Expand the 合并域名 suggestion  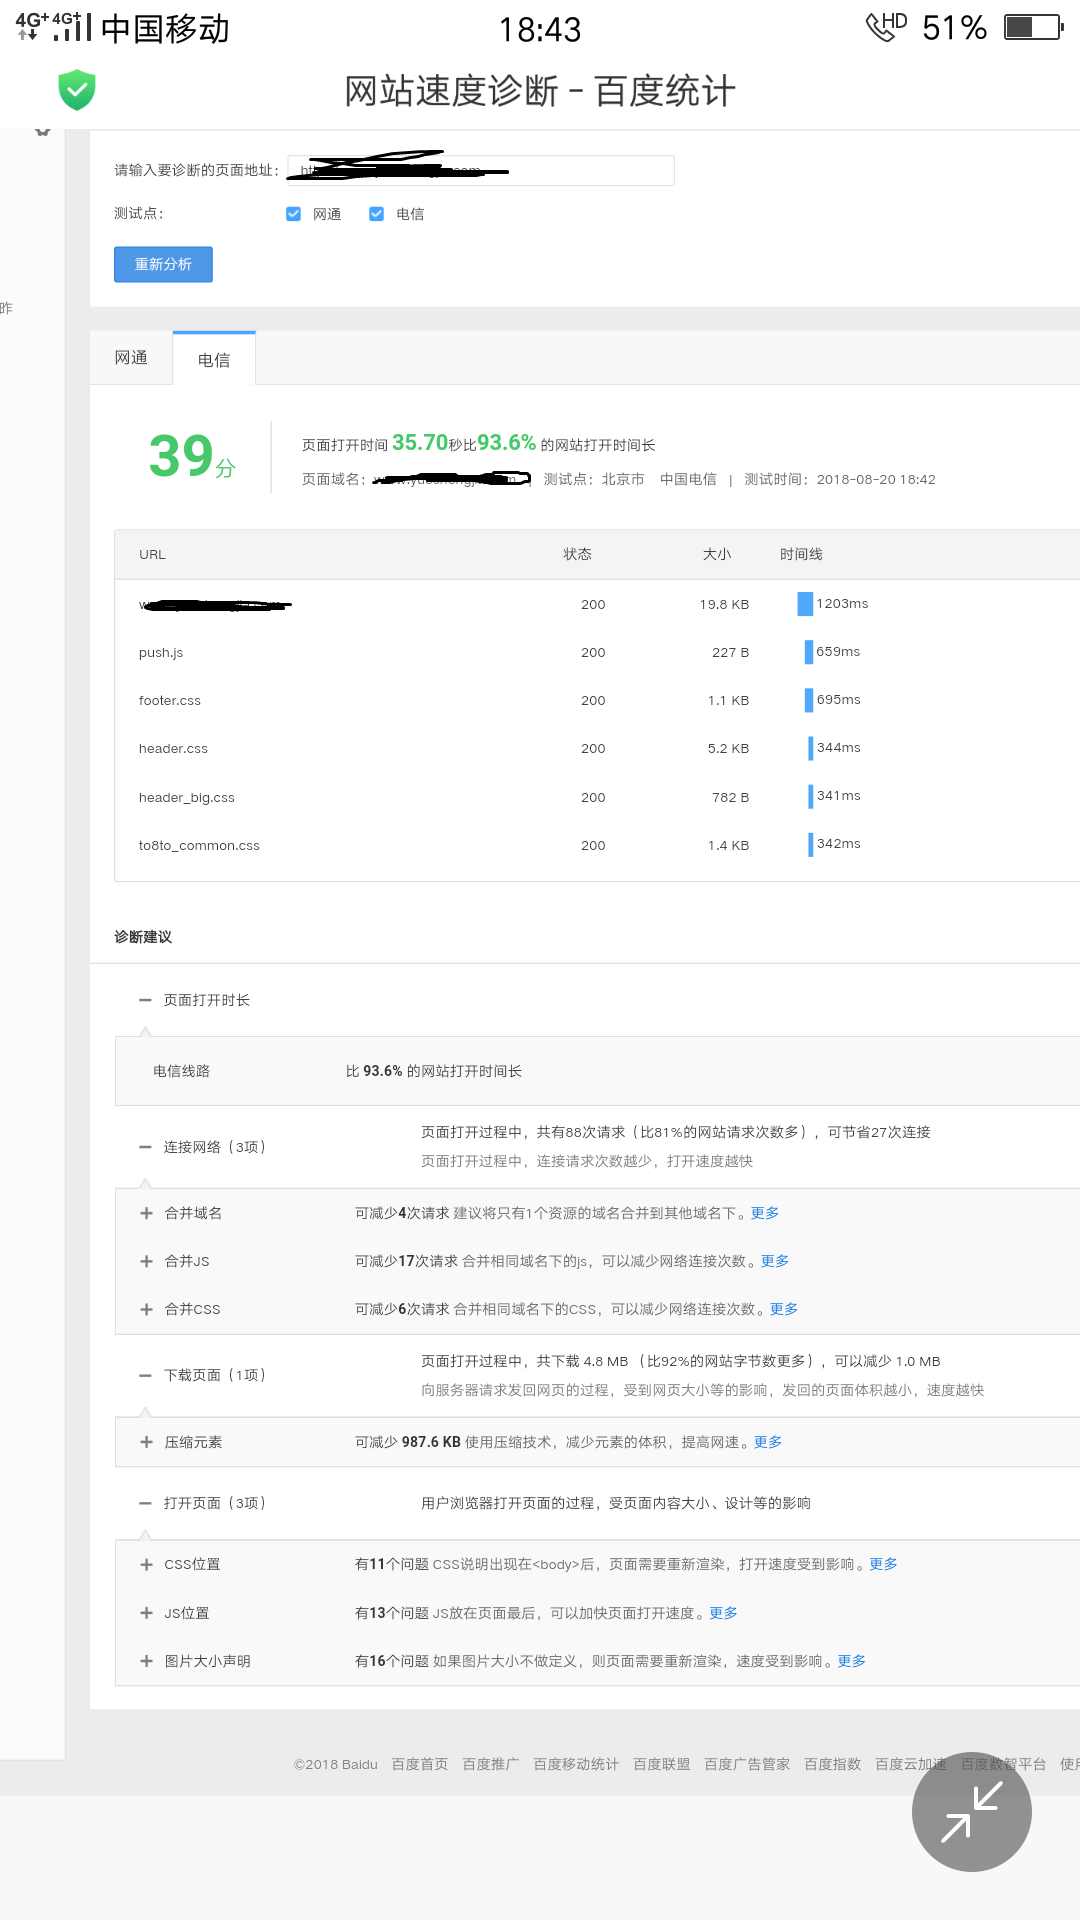(x=146, y=1213)
